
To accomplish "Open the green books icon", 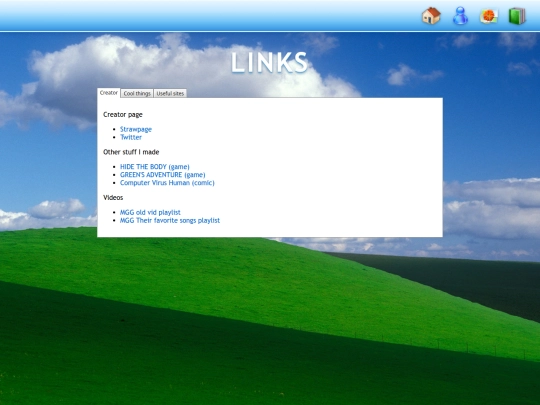I will tap(517, 16).
